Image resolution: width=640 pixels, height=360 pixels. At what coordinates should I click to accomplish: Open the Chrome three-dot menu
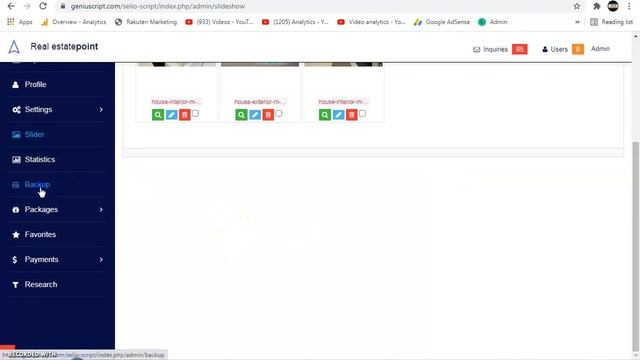[629, 6]
